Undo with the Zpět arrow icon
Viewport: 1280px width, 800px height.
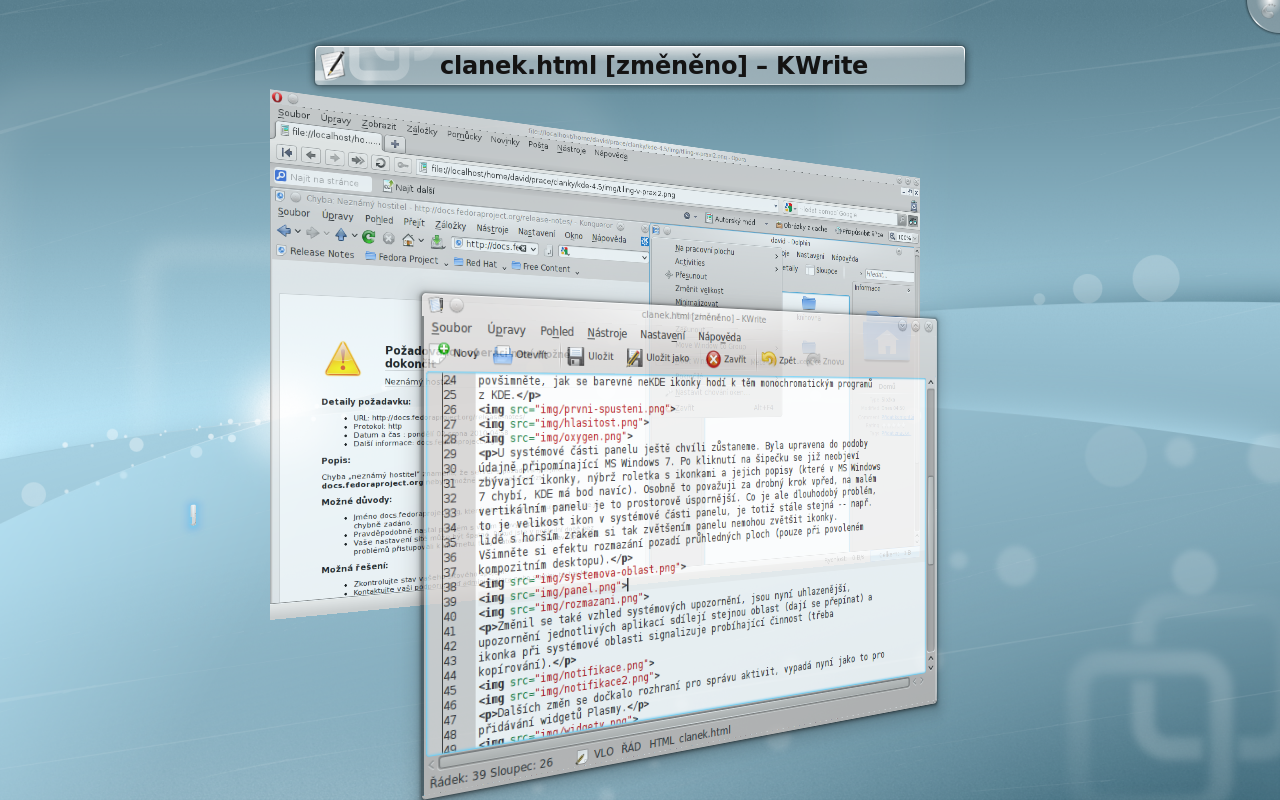coord(768,359)
